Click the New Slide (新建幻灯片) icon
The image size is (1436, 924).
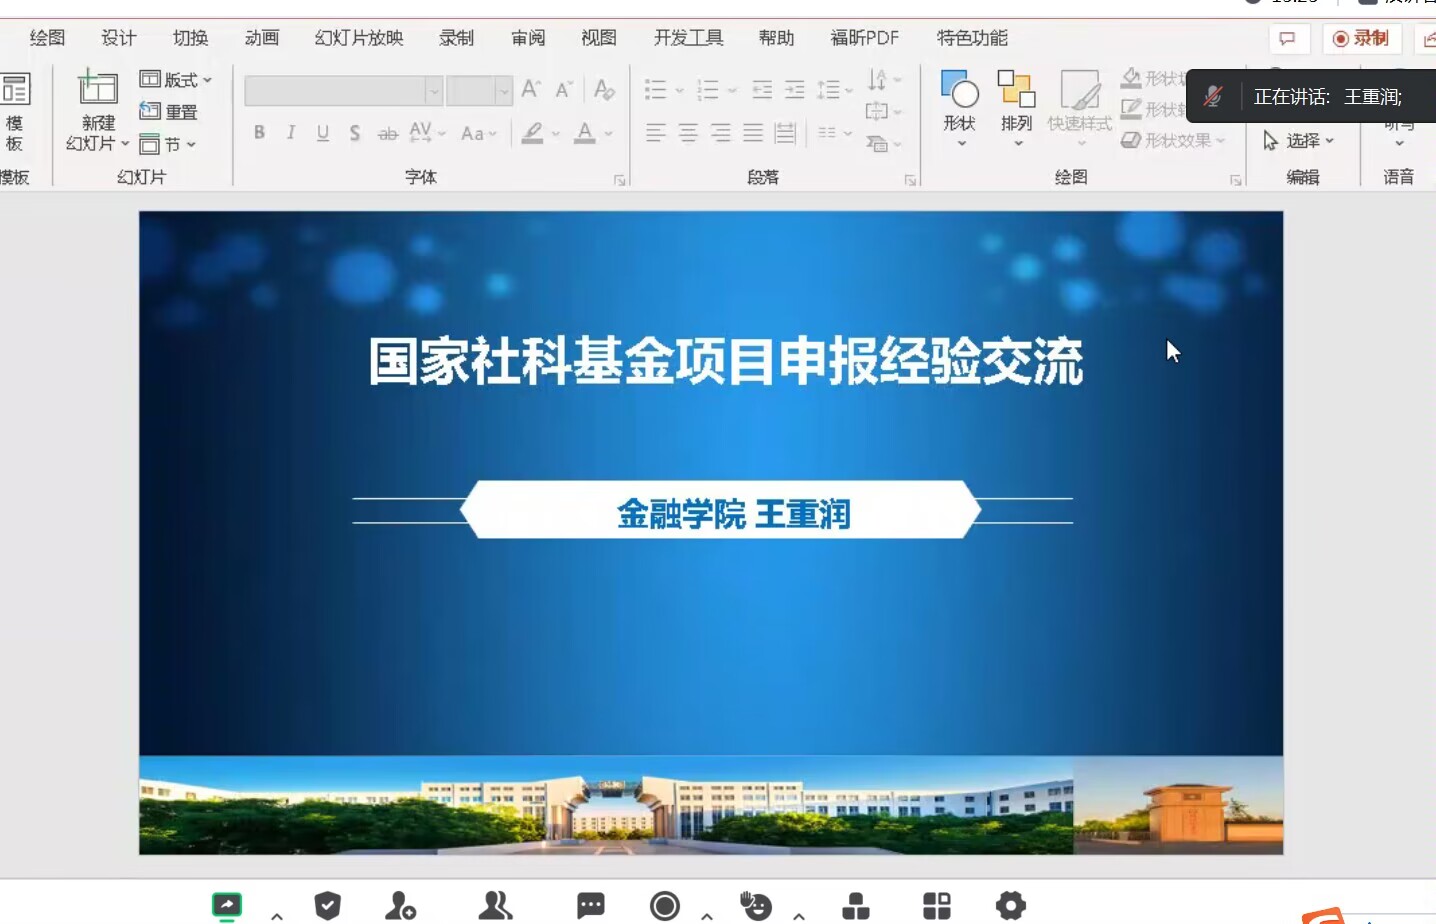click(98, 88)
